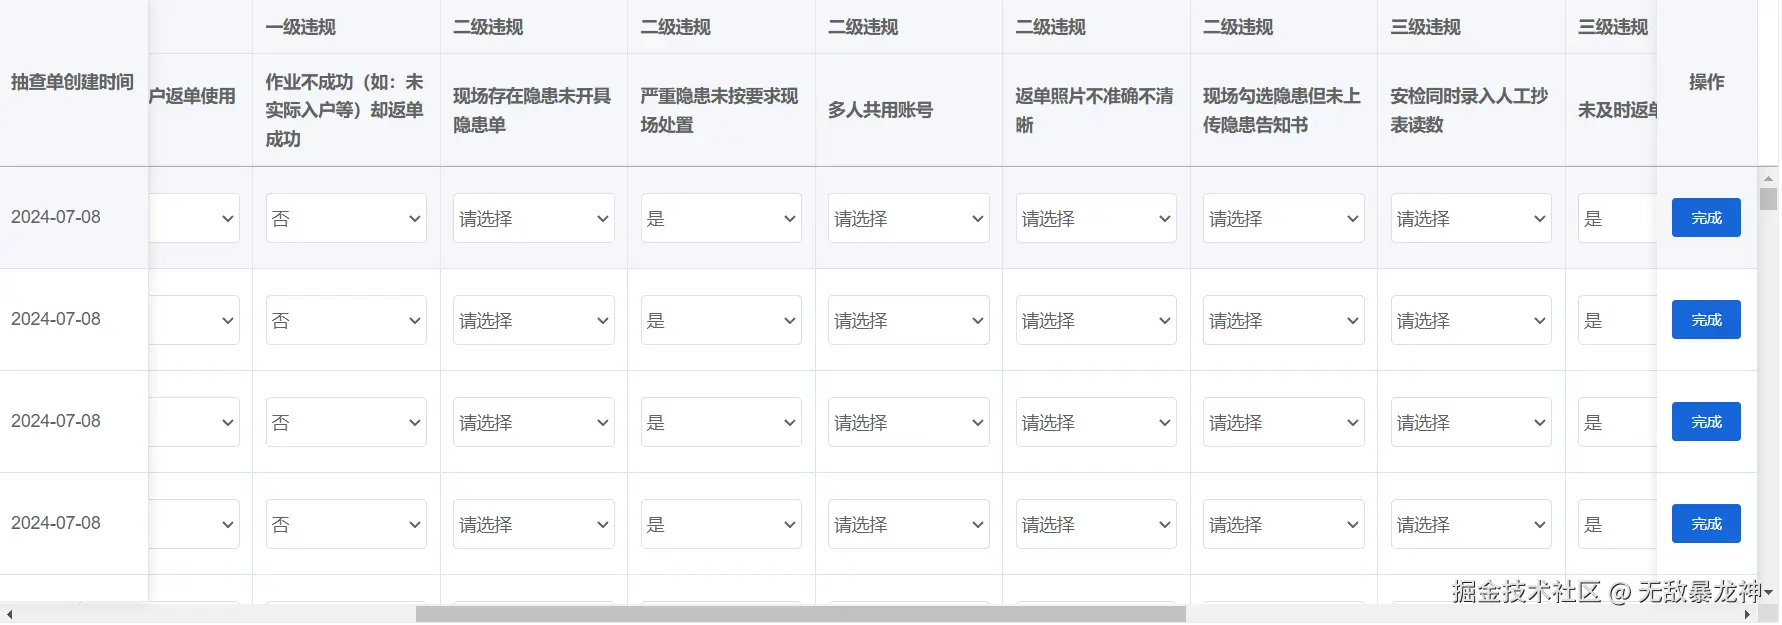This screenshot has height=625, width=1782.
Task: Click horizontal scrollbar right arrow
Action: (1747, 614)
